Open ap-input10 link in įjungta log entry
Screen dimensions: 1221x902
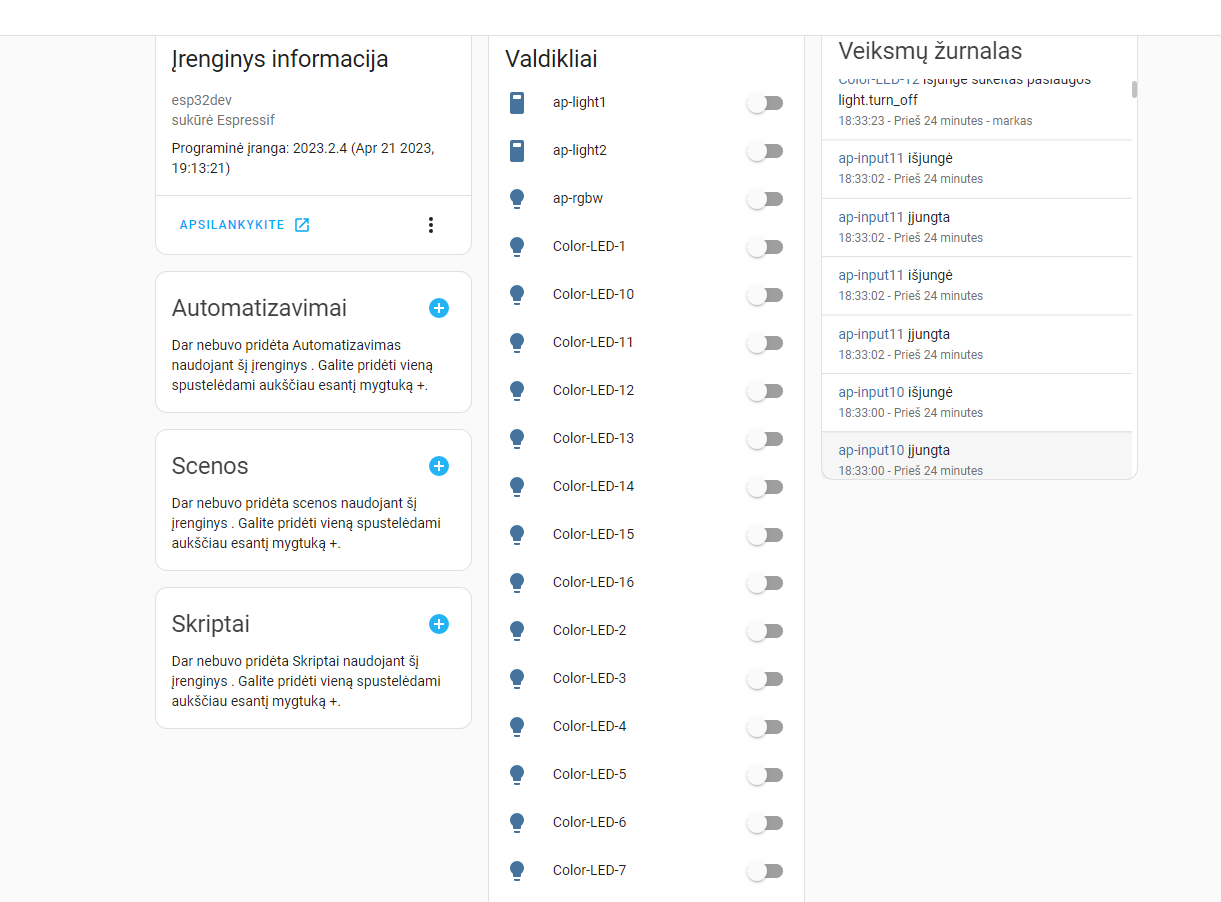click(x=870, y=450)
